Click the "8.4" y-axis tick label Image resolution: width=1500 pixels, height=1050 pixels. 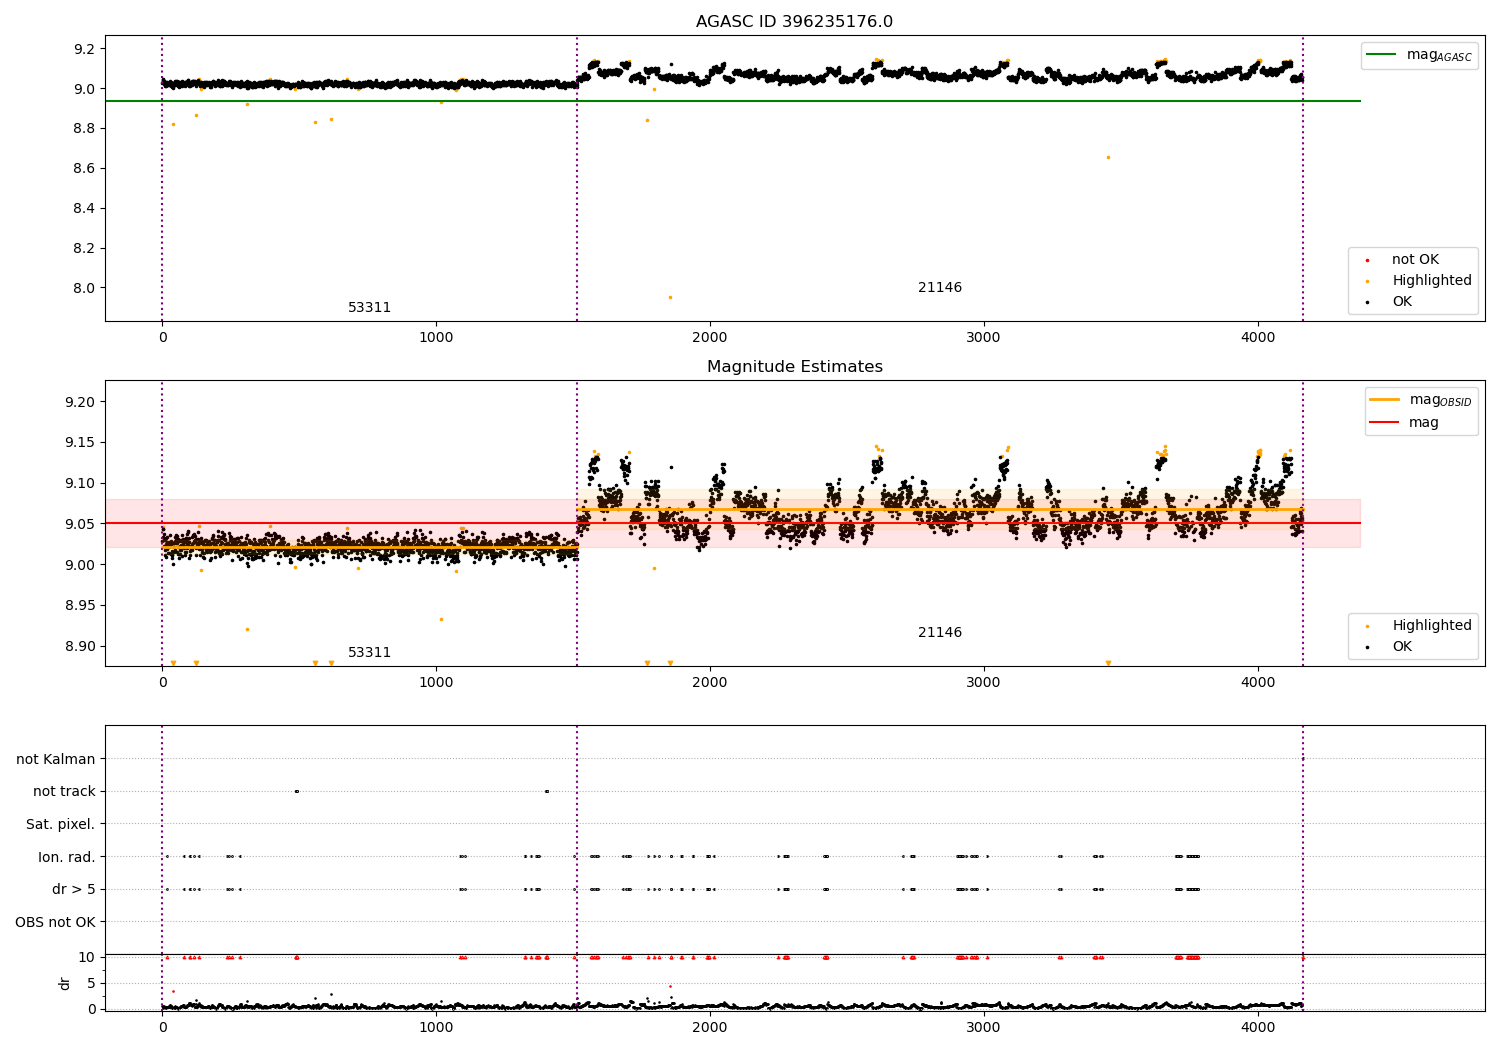tap(84, 209)
